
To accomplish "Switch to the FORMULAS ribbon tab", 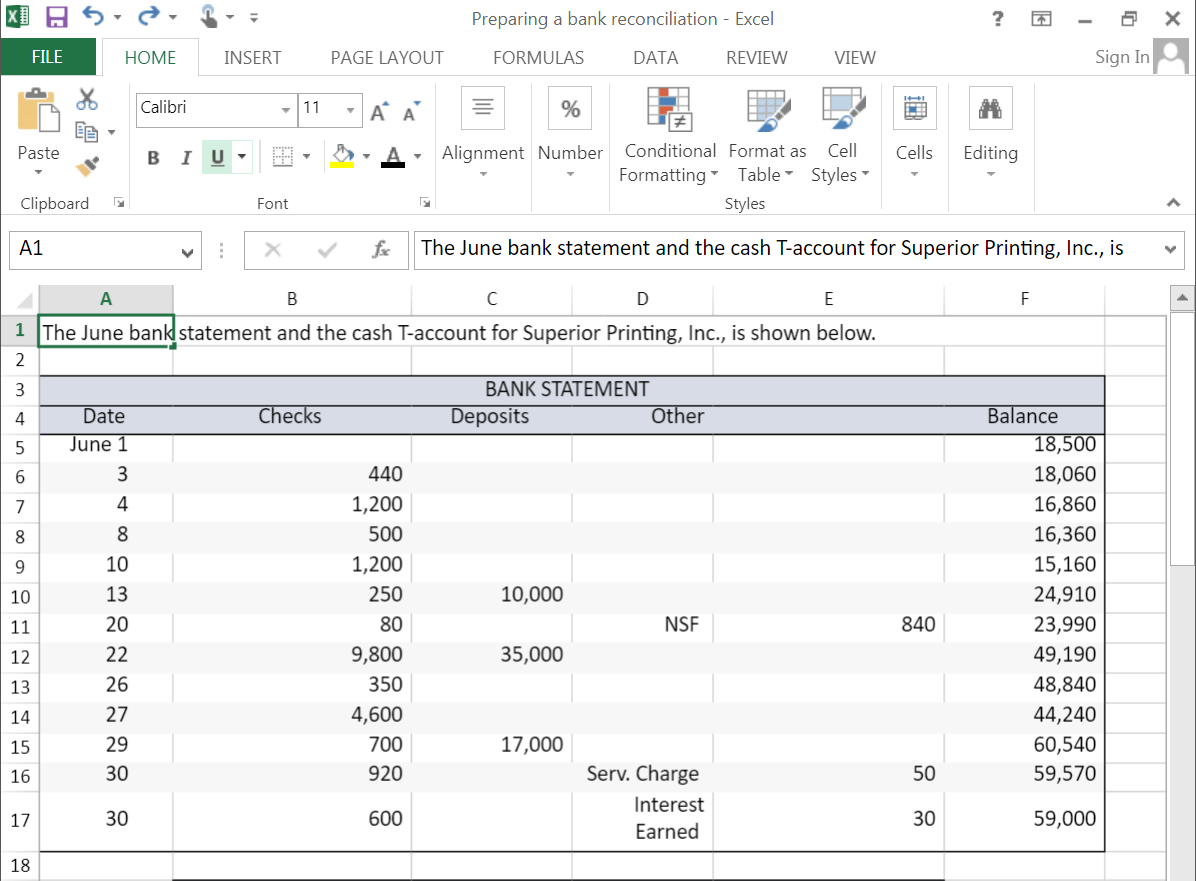I will coord(538,57).
